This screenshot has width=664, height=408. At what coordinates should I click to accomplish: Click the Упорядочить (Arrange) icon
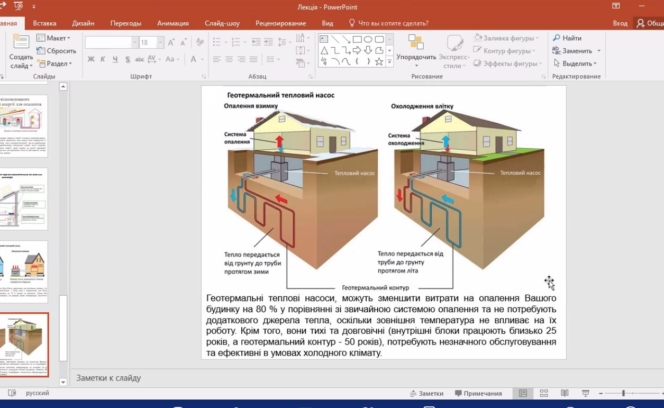point(415,44)
